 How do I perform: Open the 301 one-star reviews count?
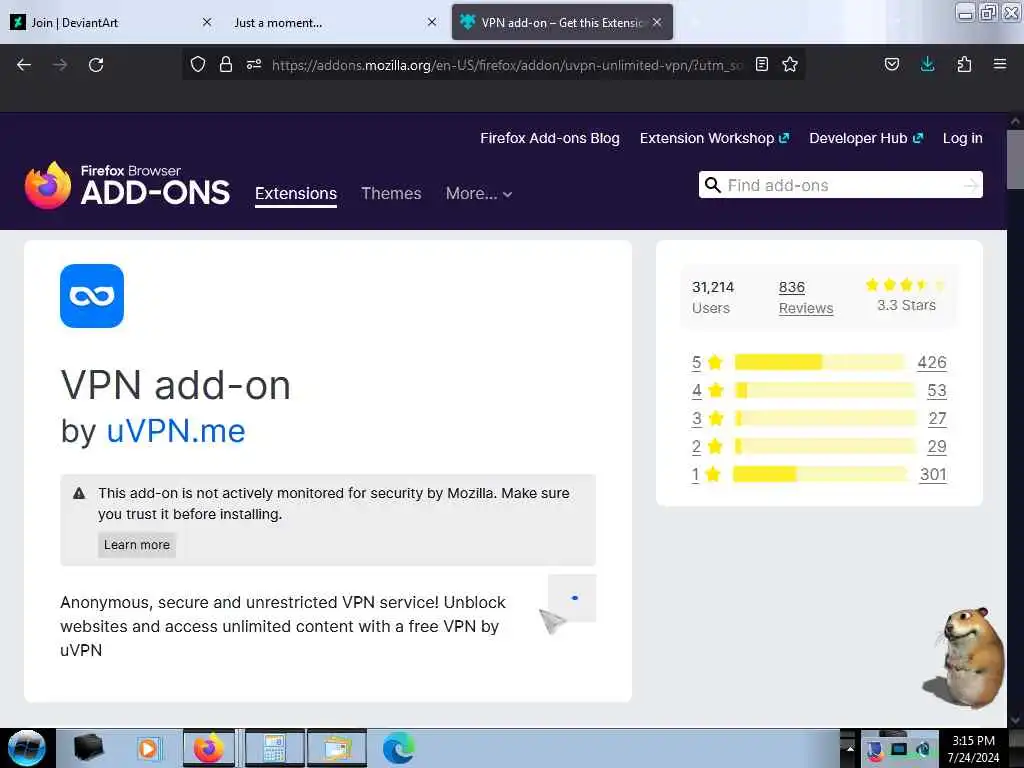point(933,474)
